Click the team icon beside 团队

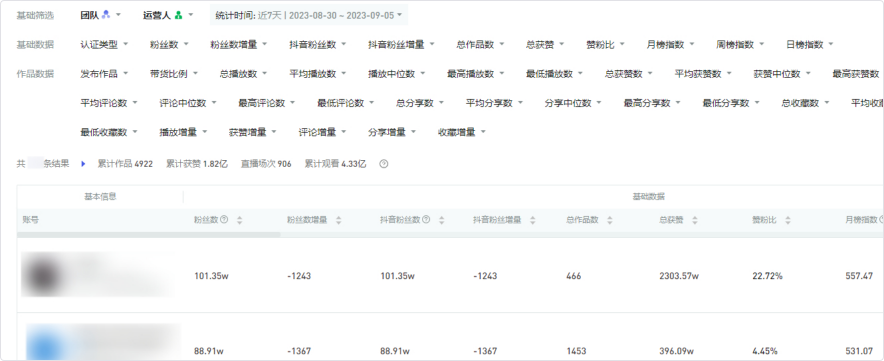[x=106, y=15]
